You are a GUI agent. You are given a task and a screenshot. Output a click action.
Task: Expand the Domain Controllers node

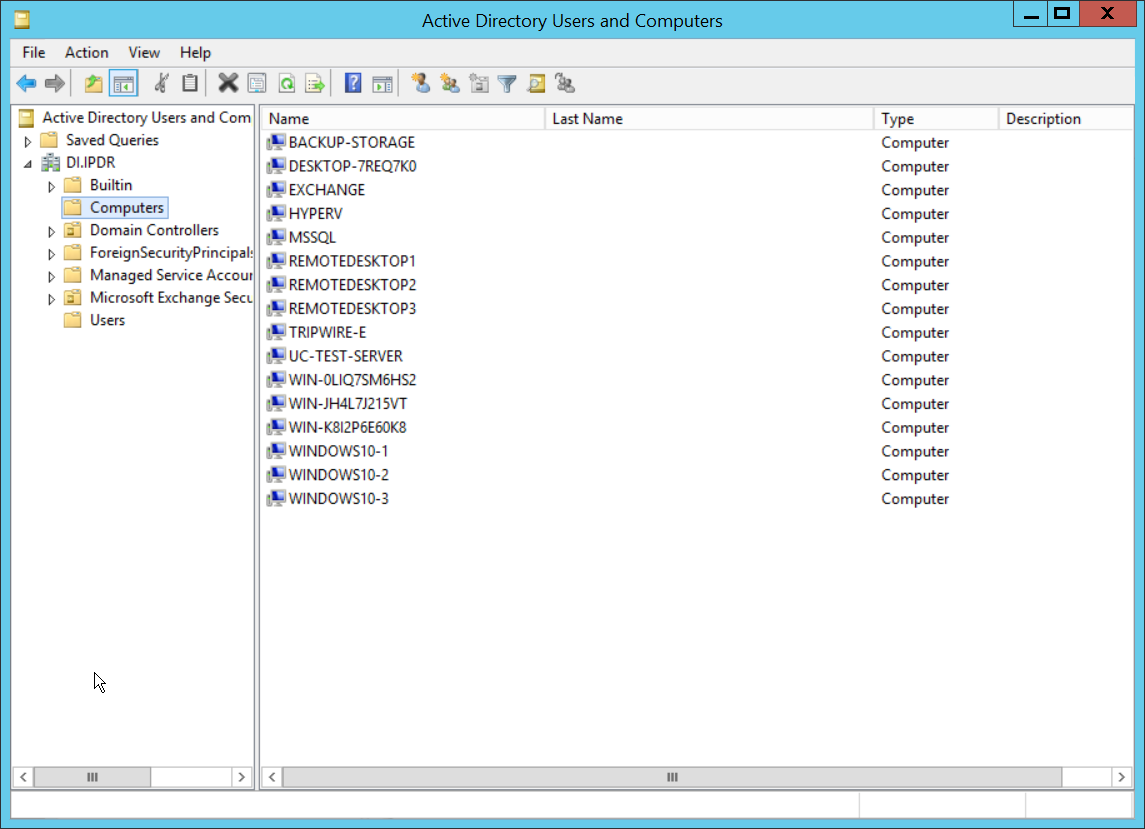pos(51,232)
